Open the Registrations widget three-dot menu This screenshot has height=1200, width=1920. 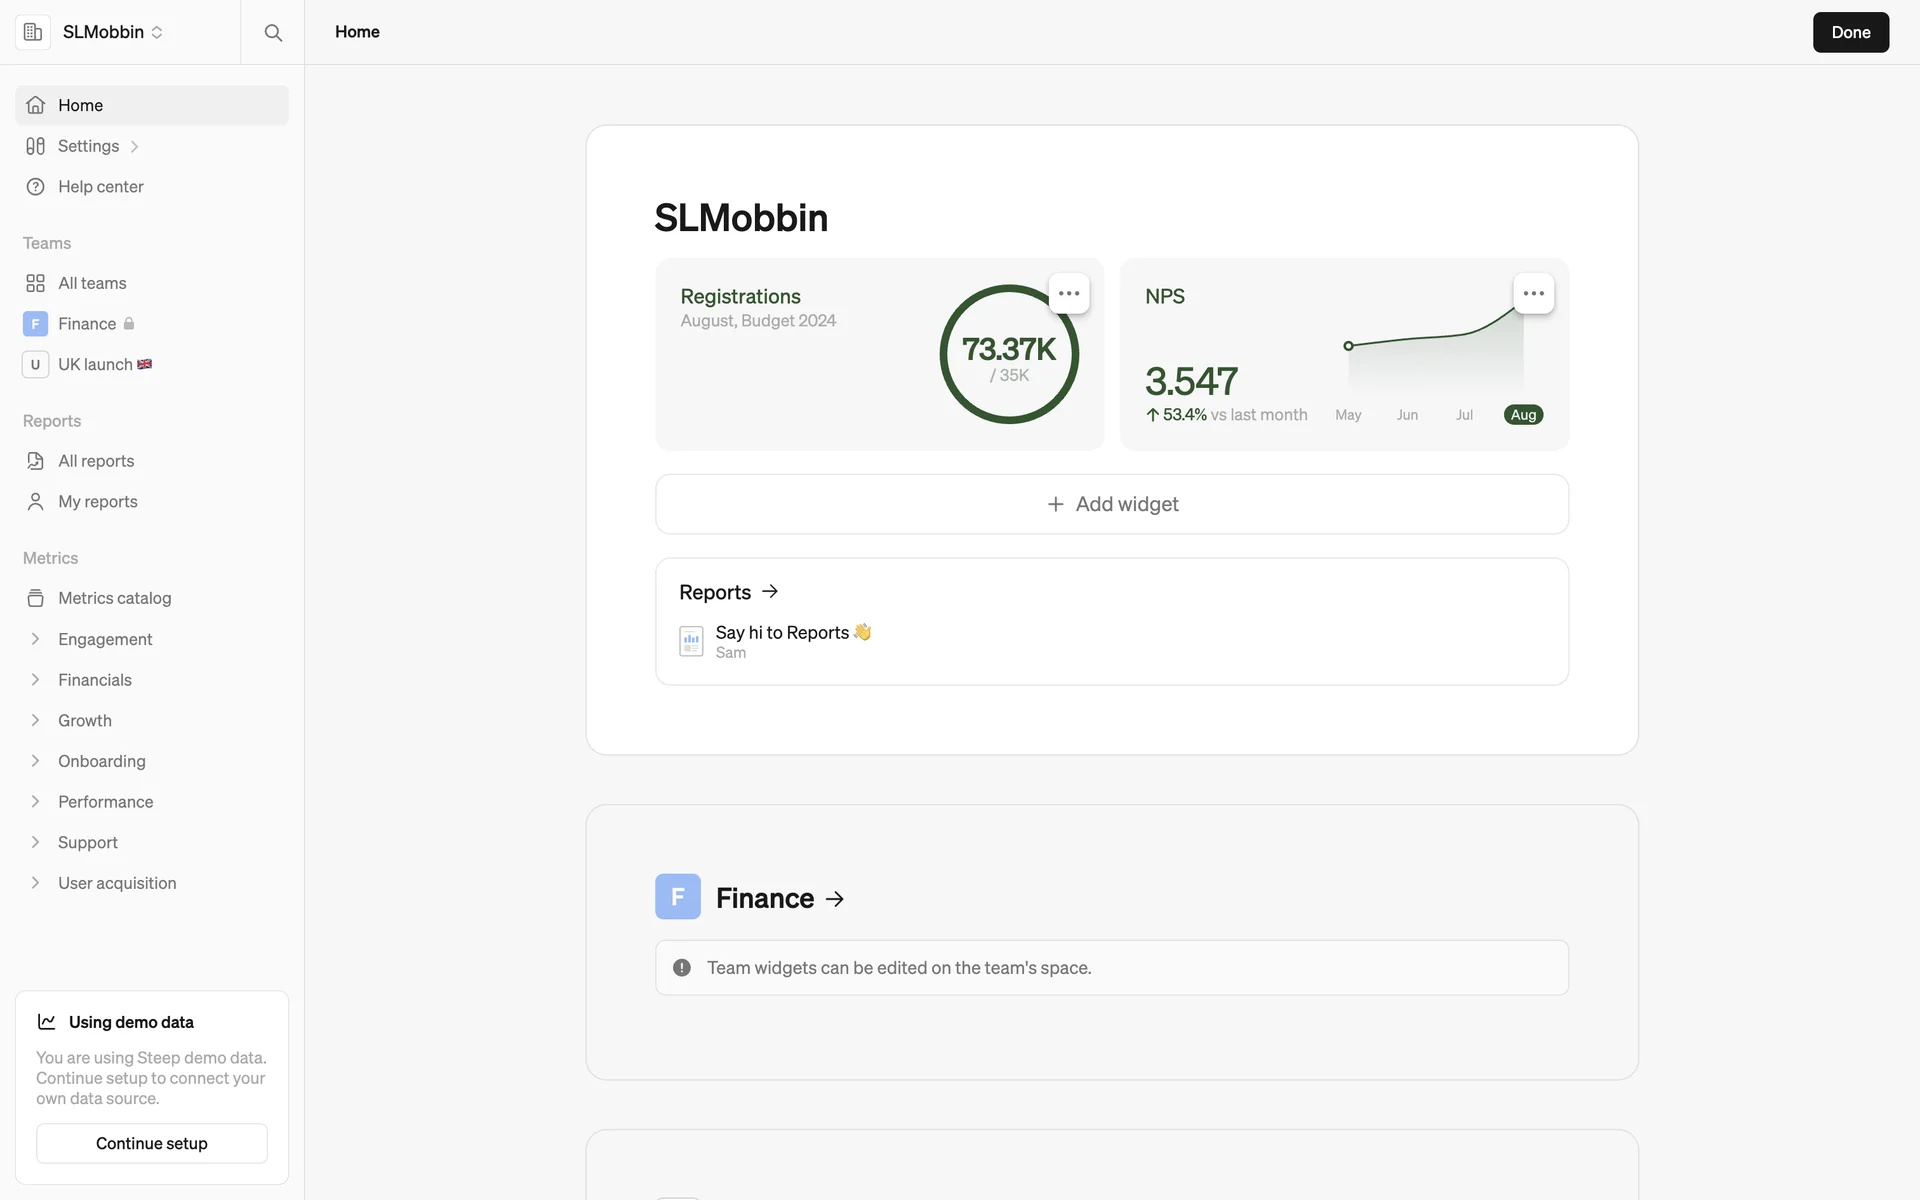[x=1069, y=294]
